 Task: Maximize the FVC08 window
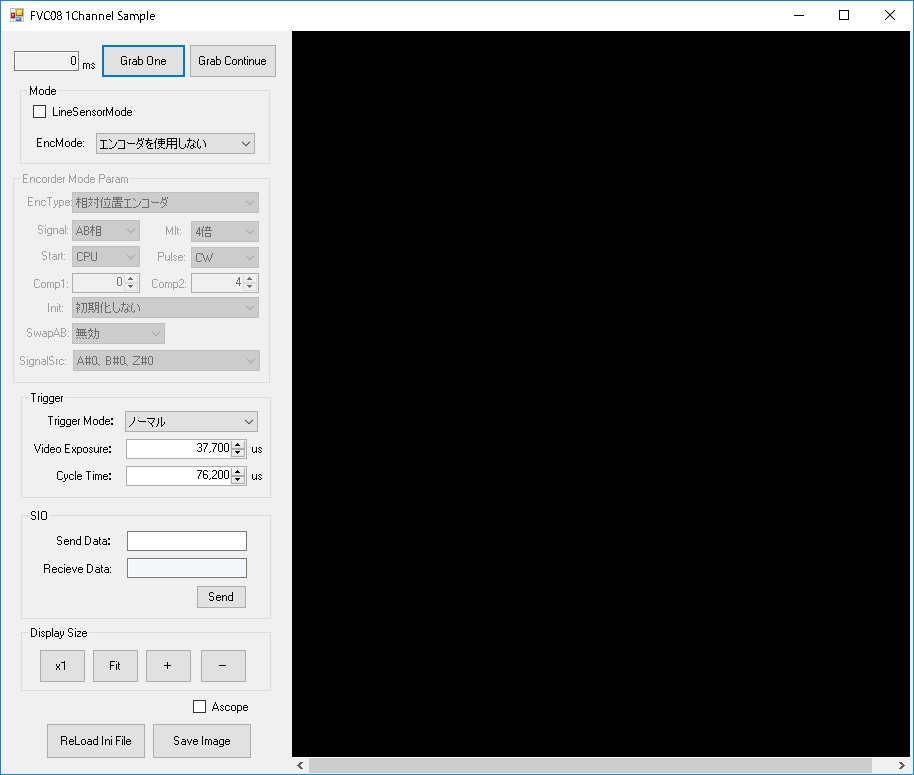(x=844, y=15)
